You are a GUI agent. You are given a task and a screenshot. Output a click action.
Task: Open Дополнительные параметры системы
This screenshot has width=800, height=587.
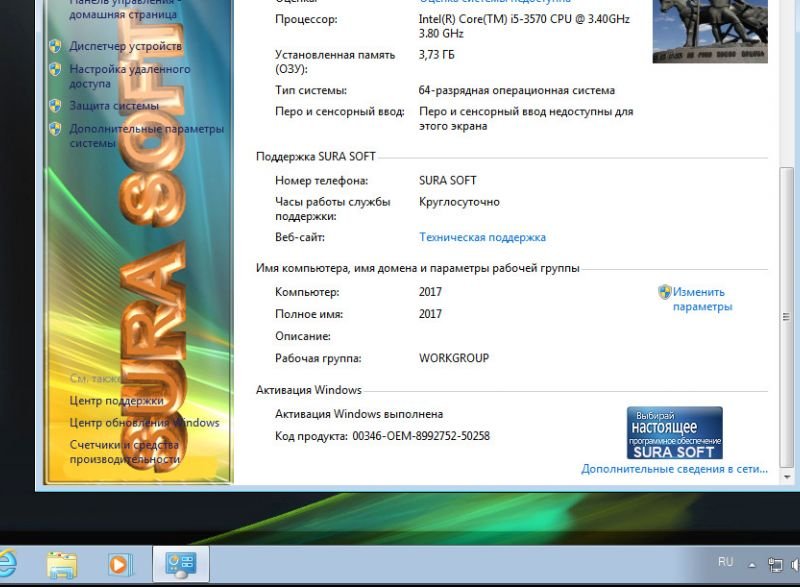coord(146,136)
